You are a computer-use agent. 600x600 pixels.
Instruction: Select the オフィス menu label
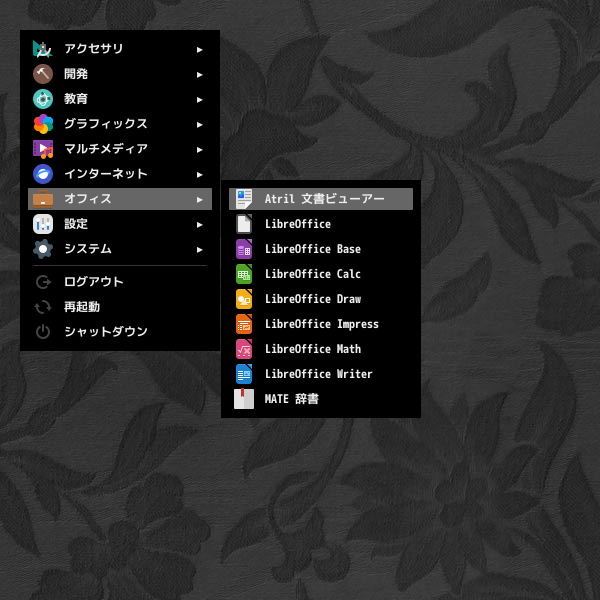[88, 199]
